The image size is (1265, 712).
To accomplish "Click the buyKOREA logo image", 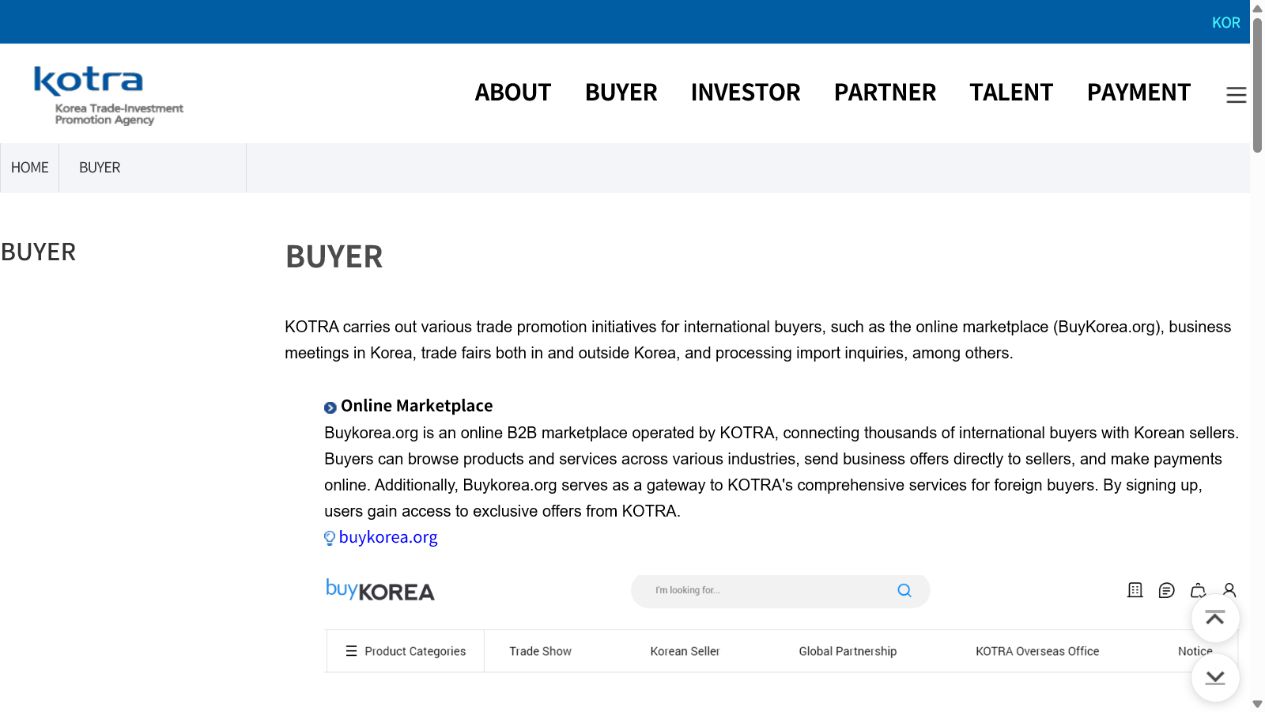I will point(380,590).
